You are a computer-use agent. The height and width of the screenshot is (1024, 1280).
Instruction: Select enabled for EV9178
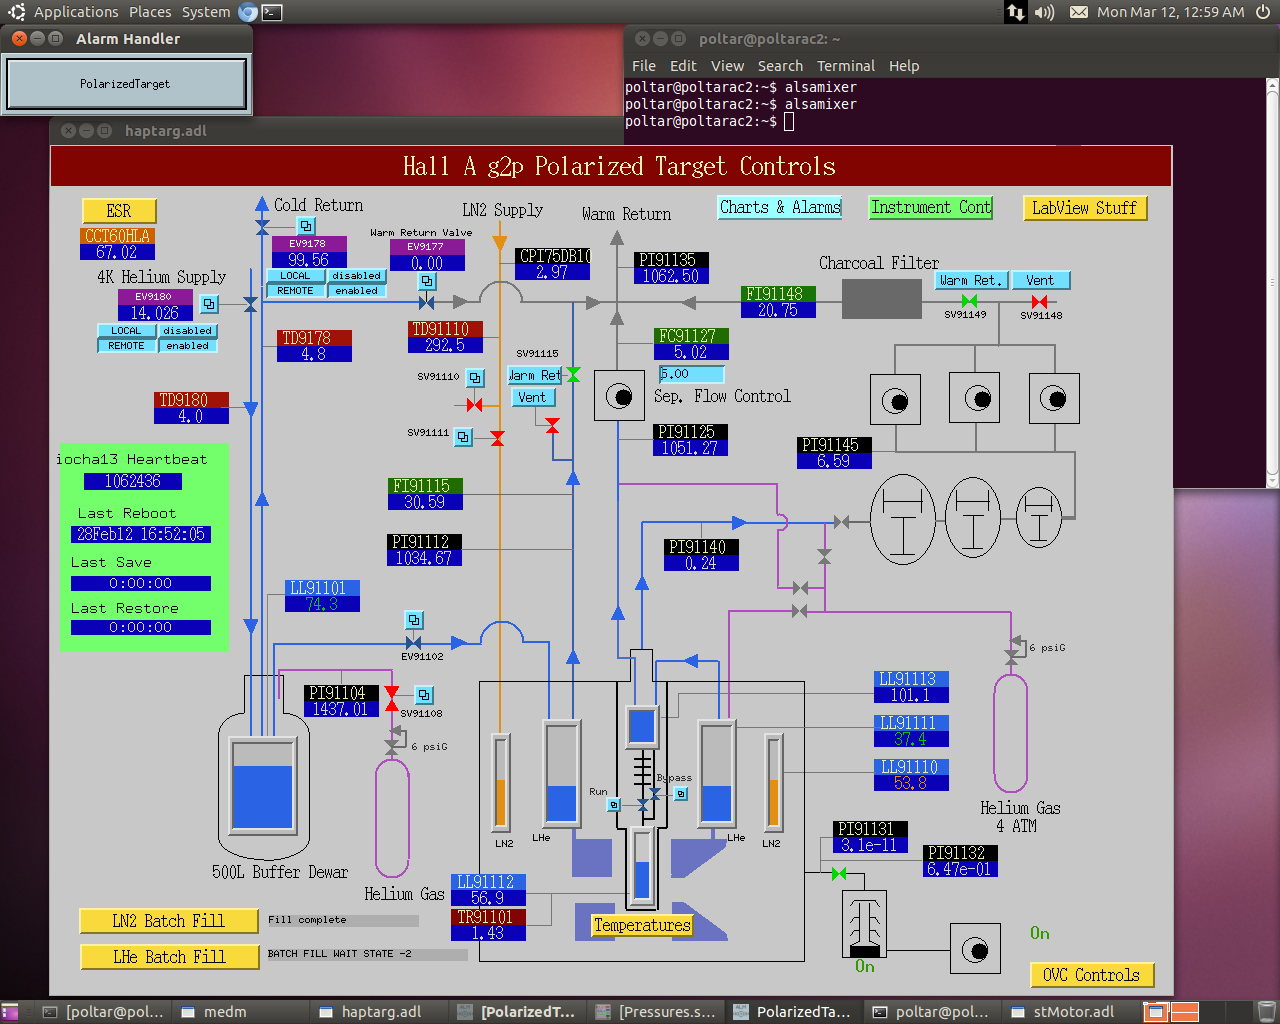[357, 291]
